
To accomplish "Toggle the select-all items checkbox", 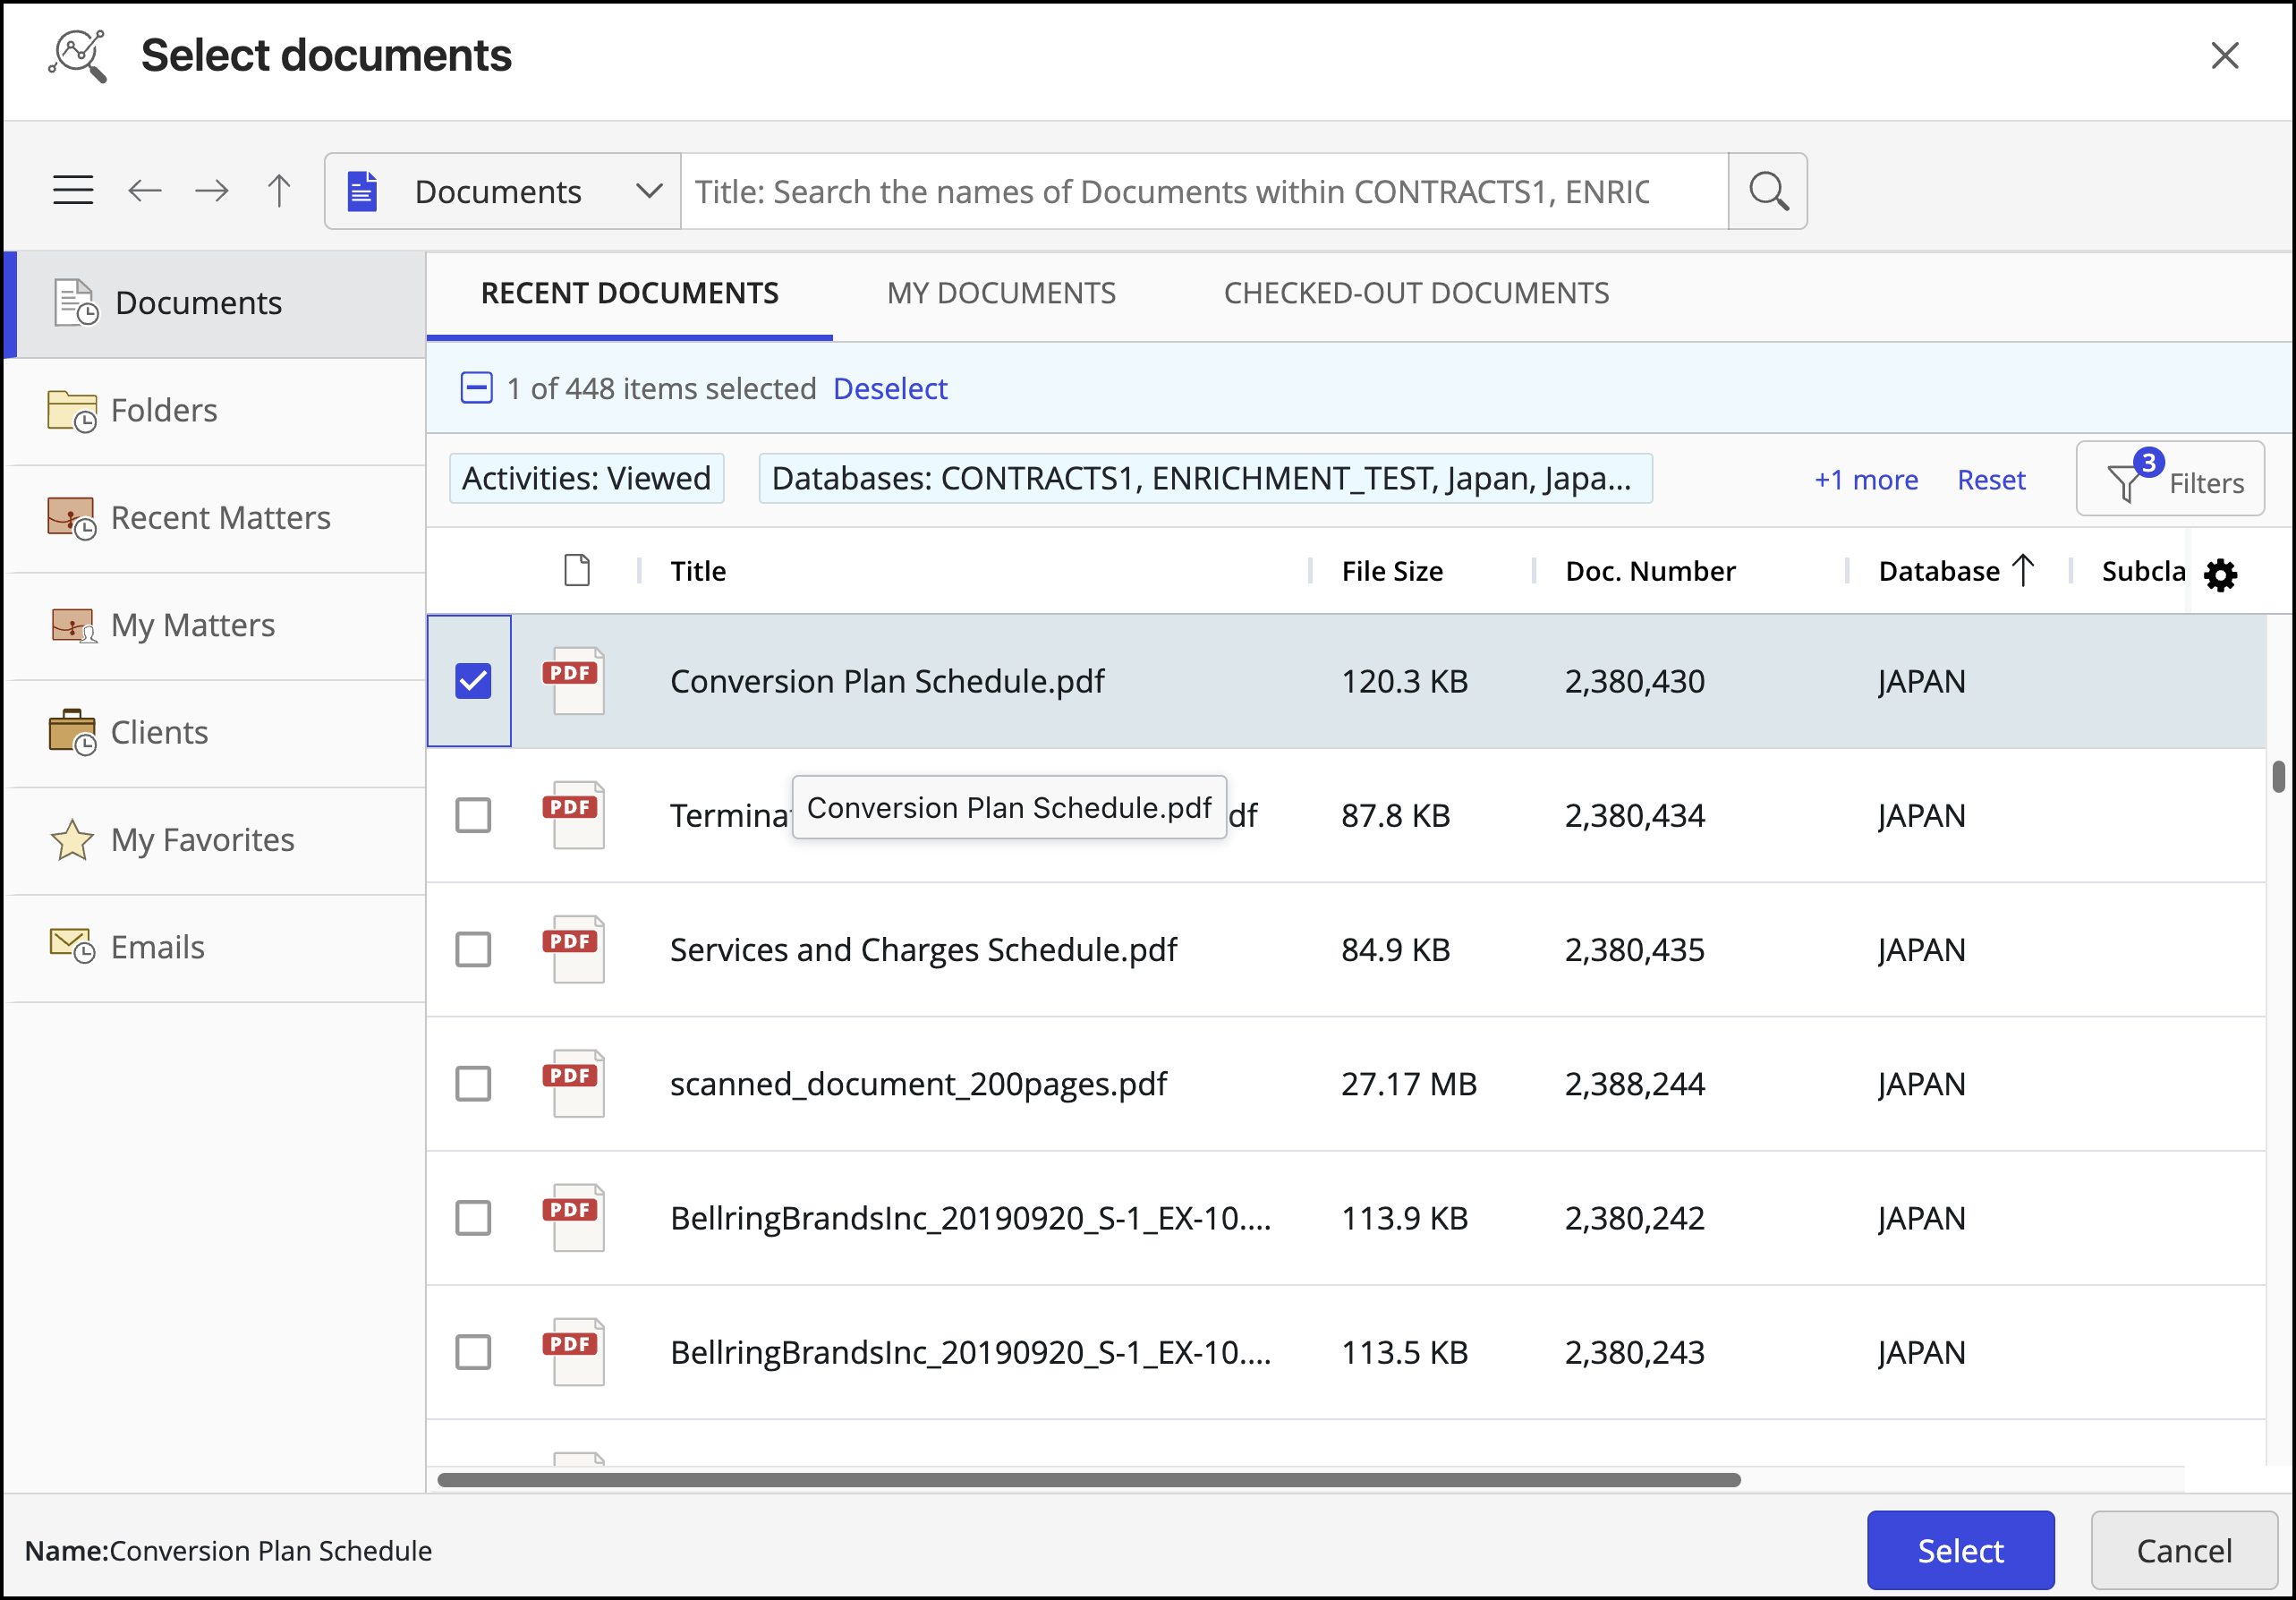I will pyautogui.click(x=476, y=388).
